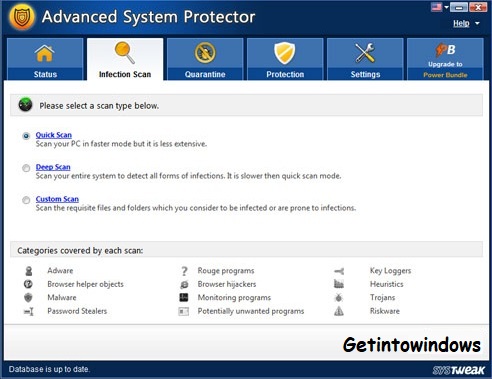Click the Heuristics label
This screenshot has width=492, height=379.
pos(386,284)
